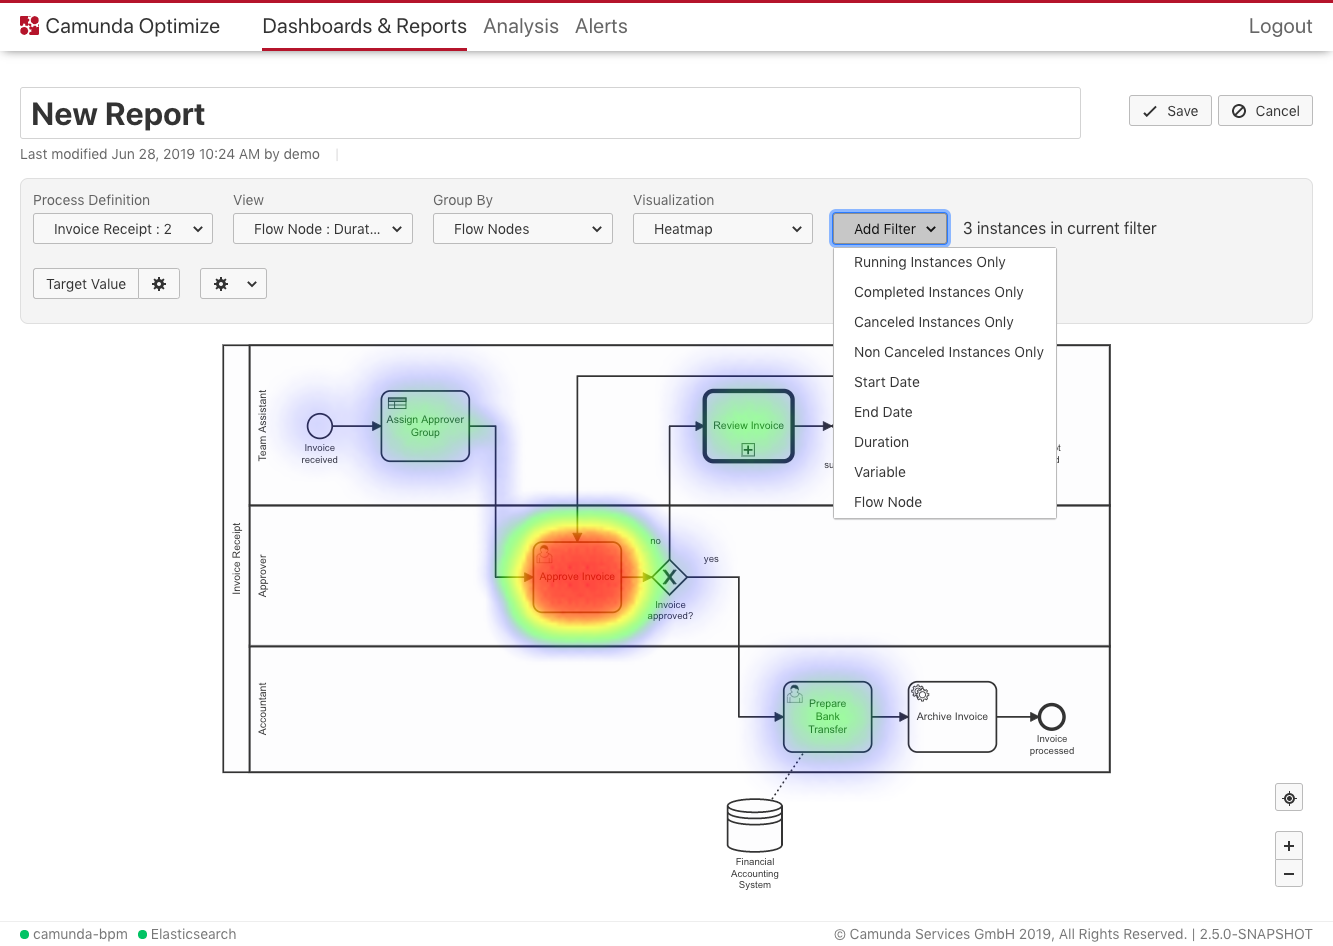
Task: Click the Approver lane label
Action: tap(263, 576)
